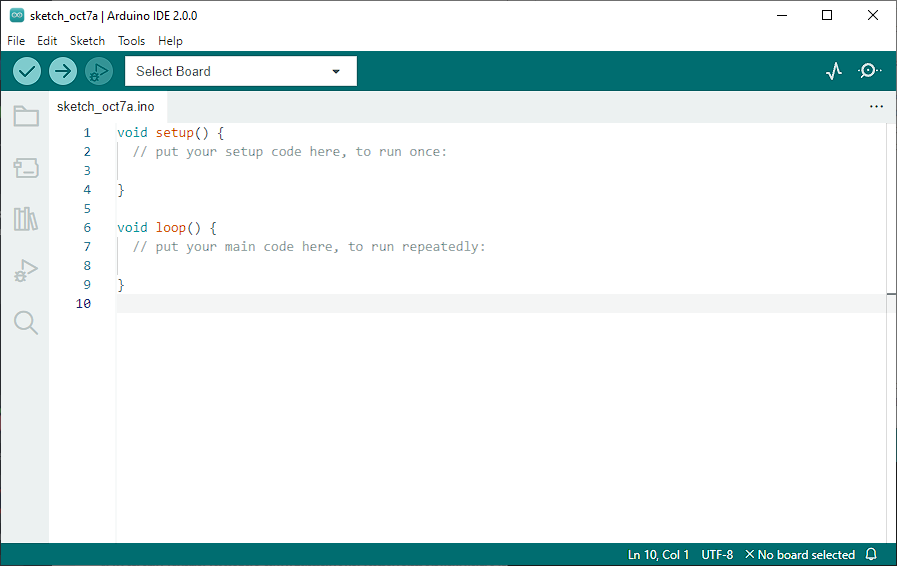Image resolution: width=897 pixels, height=566 pixels.
Task: Open the Serial Plotter
Action: (x=834, y=71)
